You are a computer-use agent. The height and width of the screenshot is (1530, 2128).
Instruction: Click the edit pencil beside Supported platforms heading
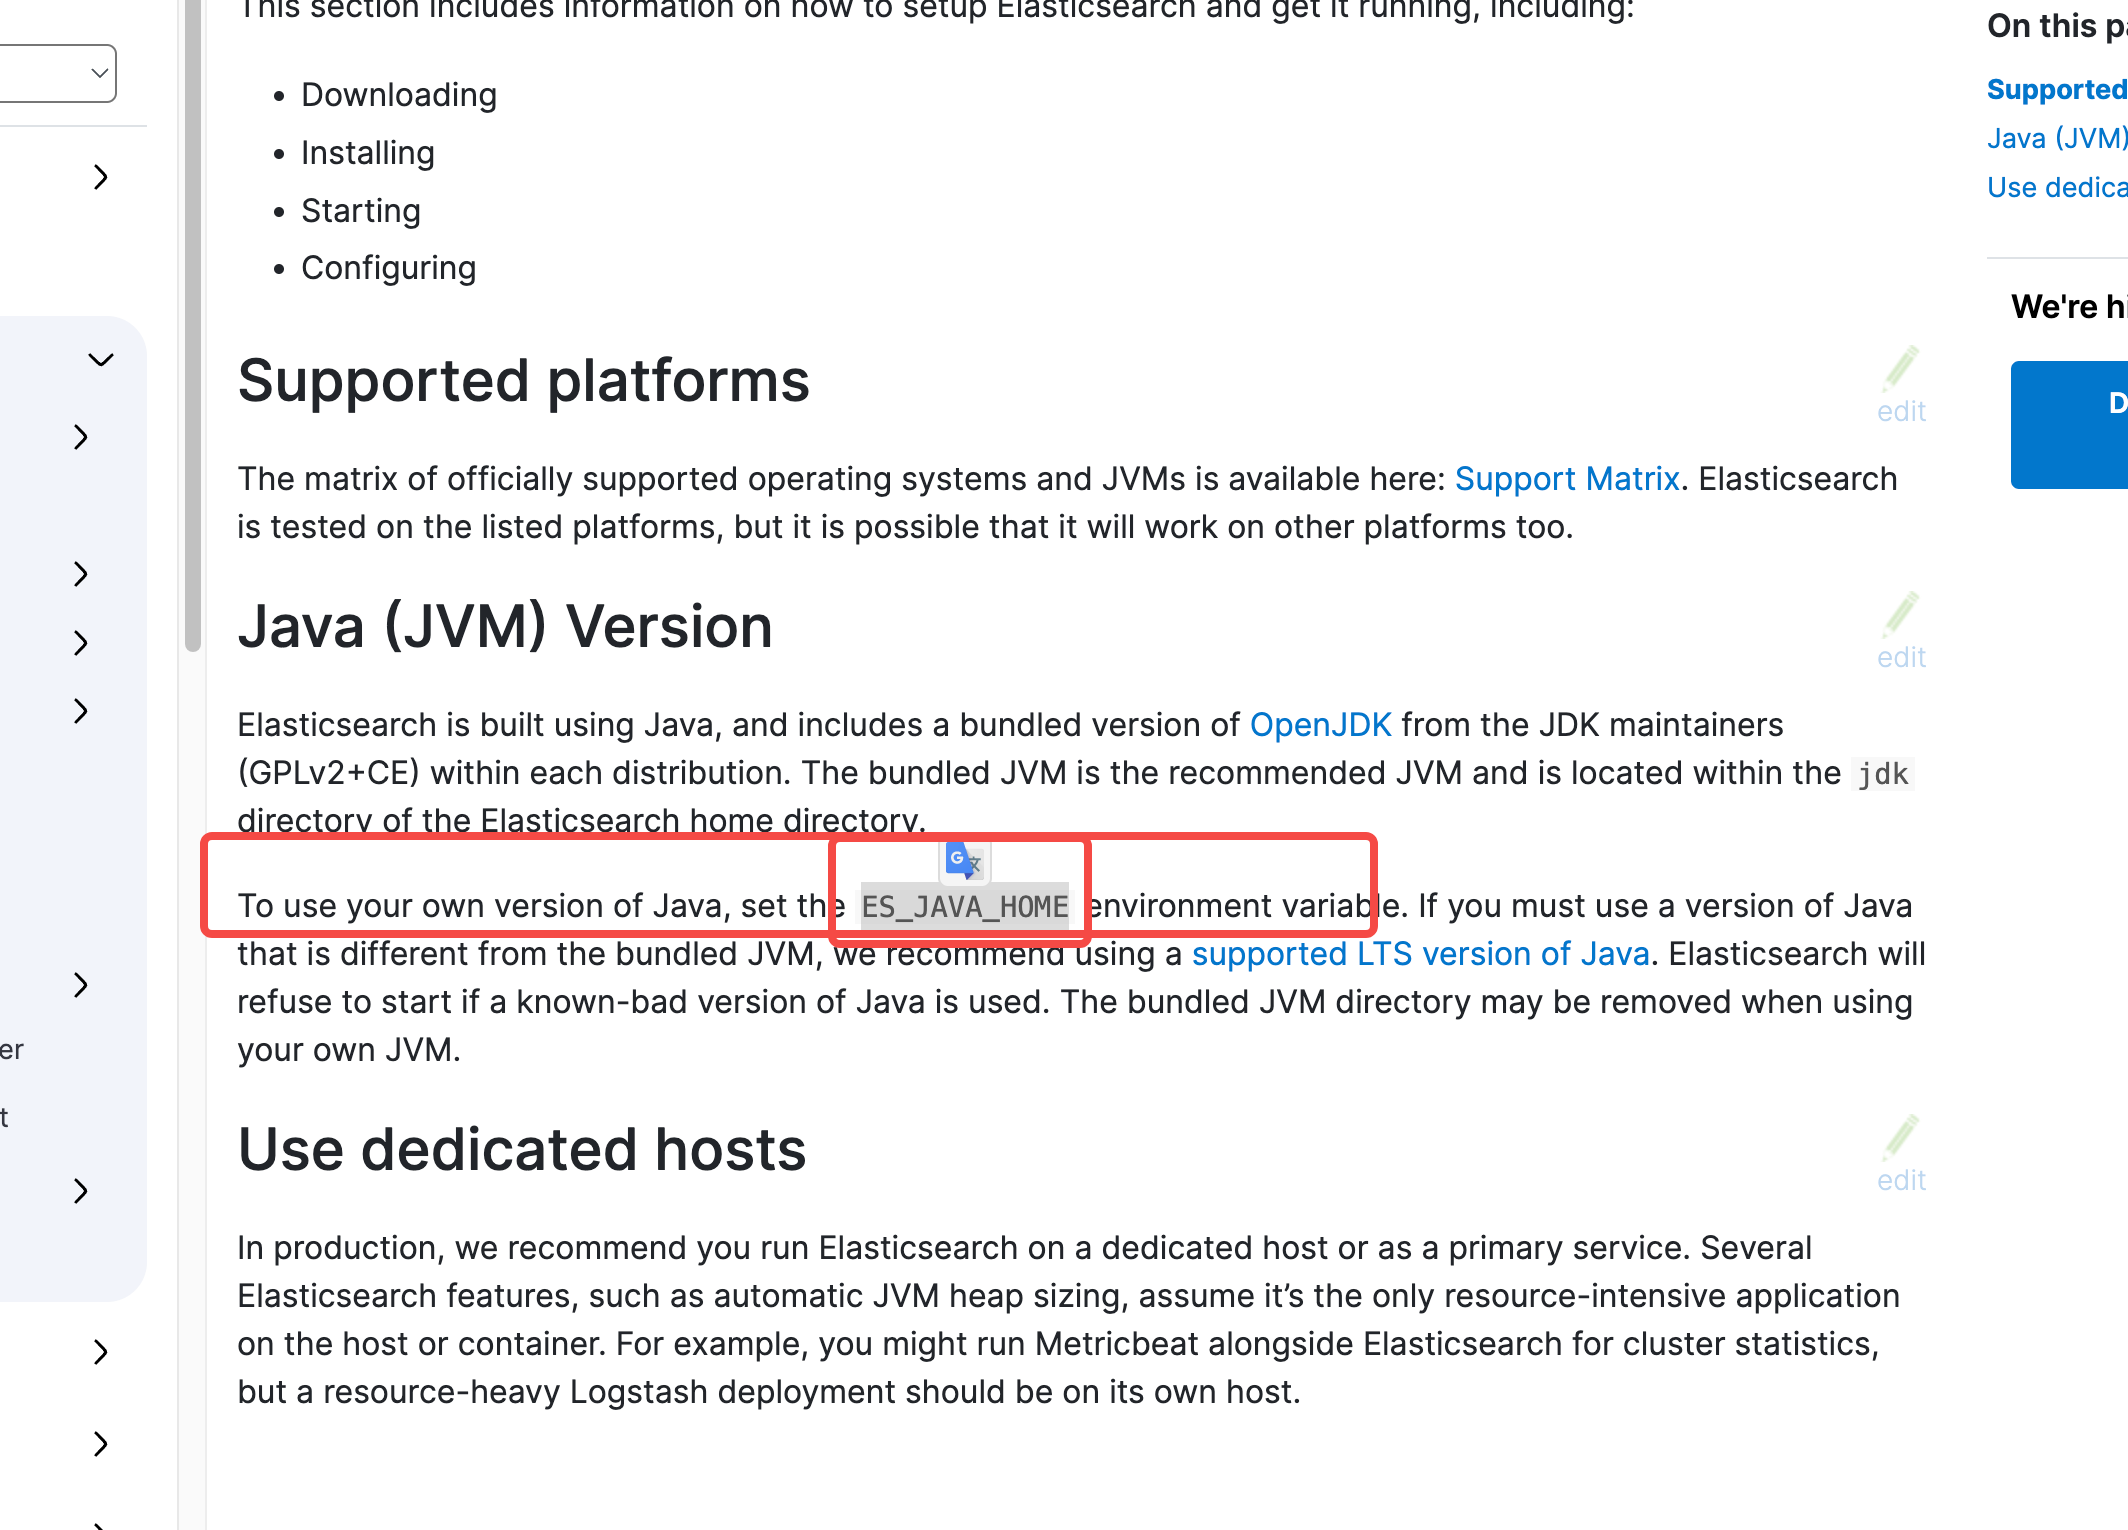[1900, 370]
